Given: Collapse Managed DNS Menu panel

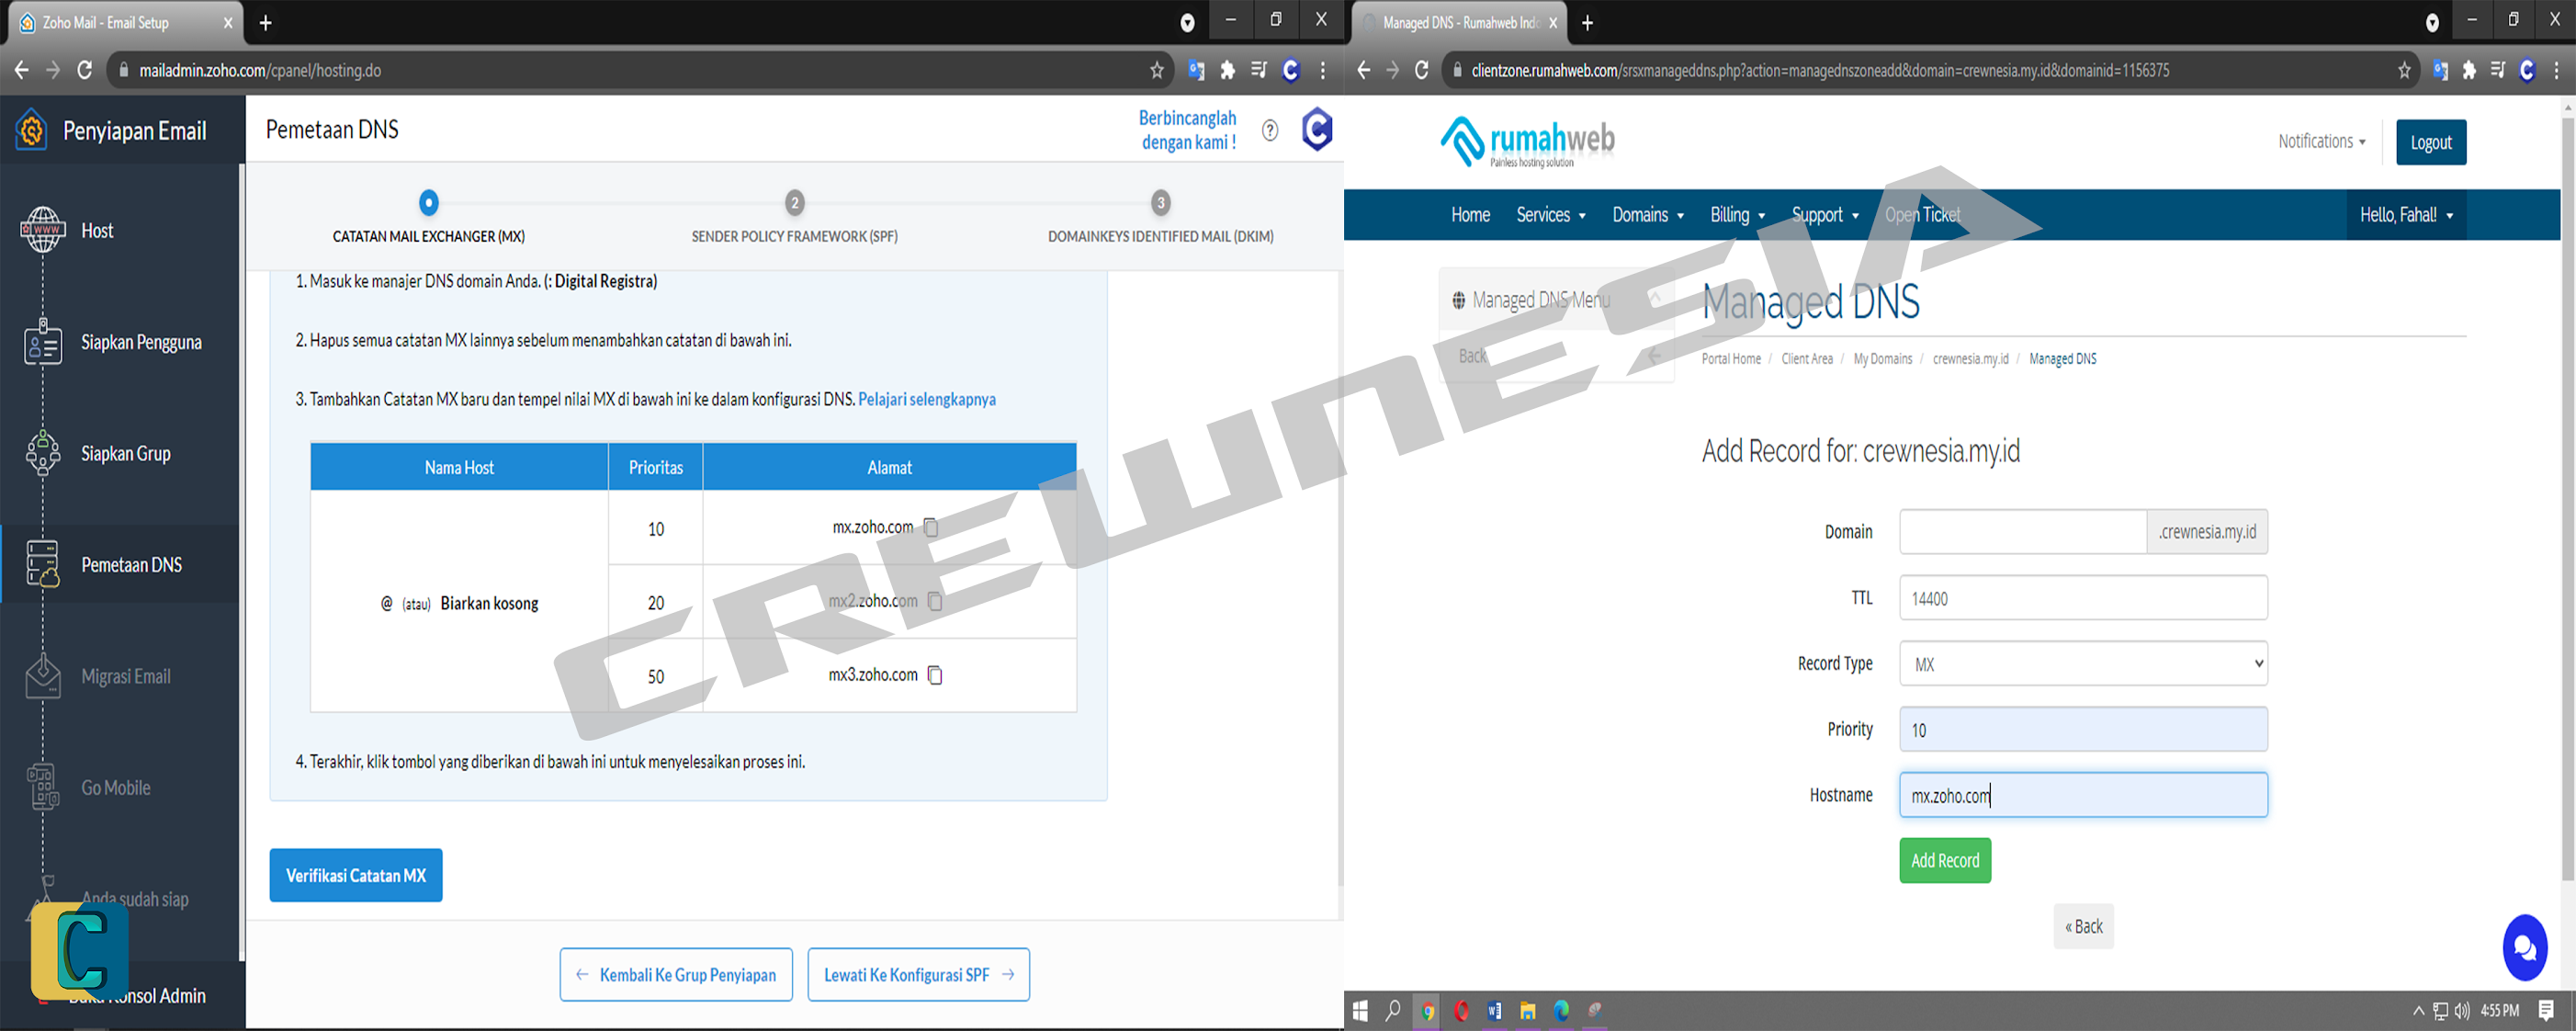Looking at the screenshot, I should coord(1655,299).
